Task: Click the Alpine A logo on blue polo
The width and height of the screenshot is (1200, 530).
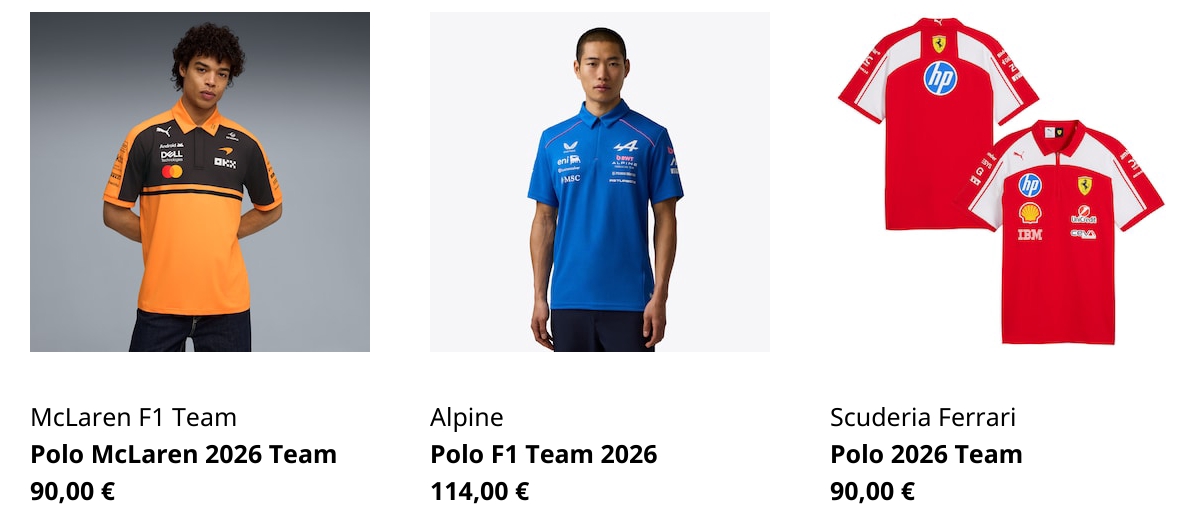Action: point(625,146)
